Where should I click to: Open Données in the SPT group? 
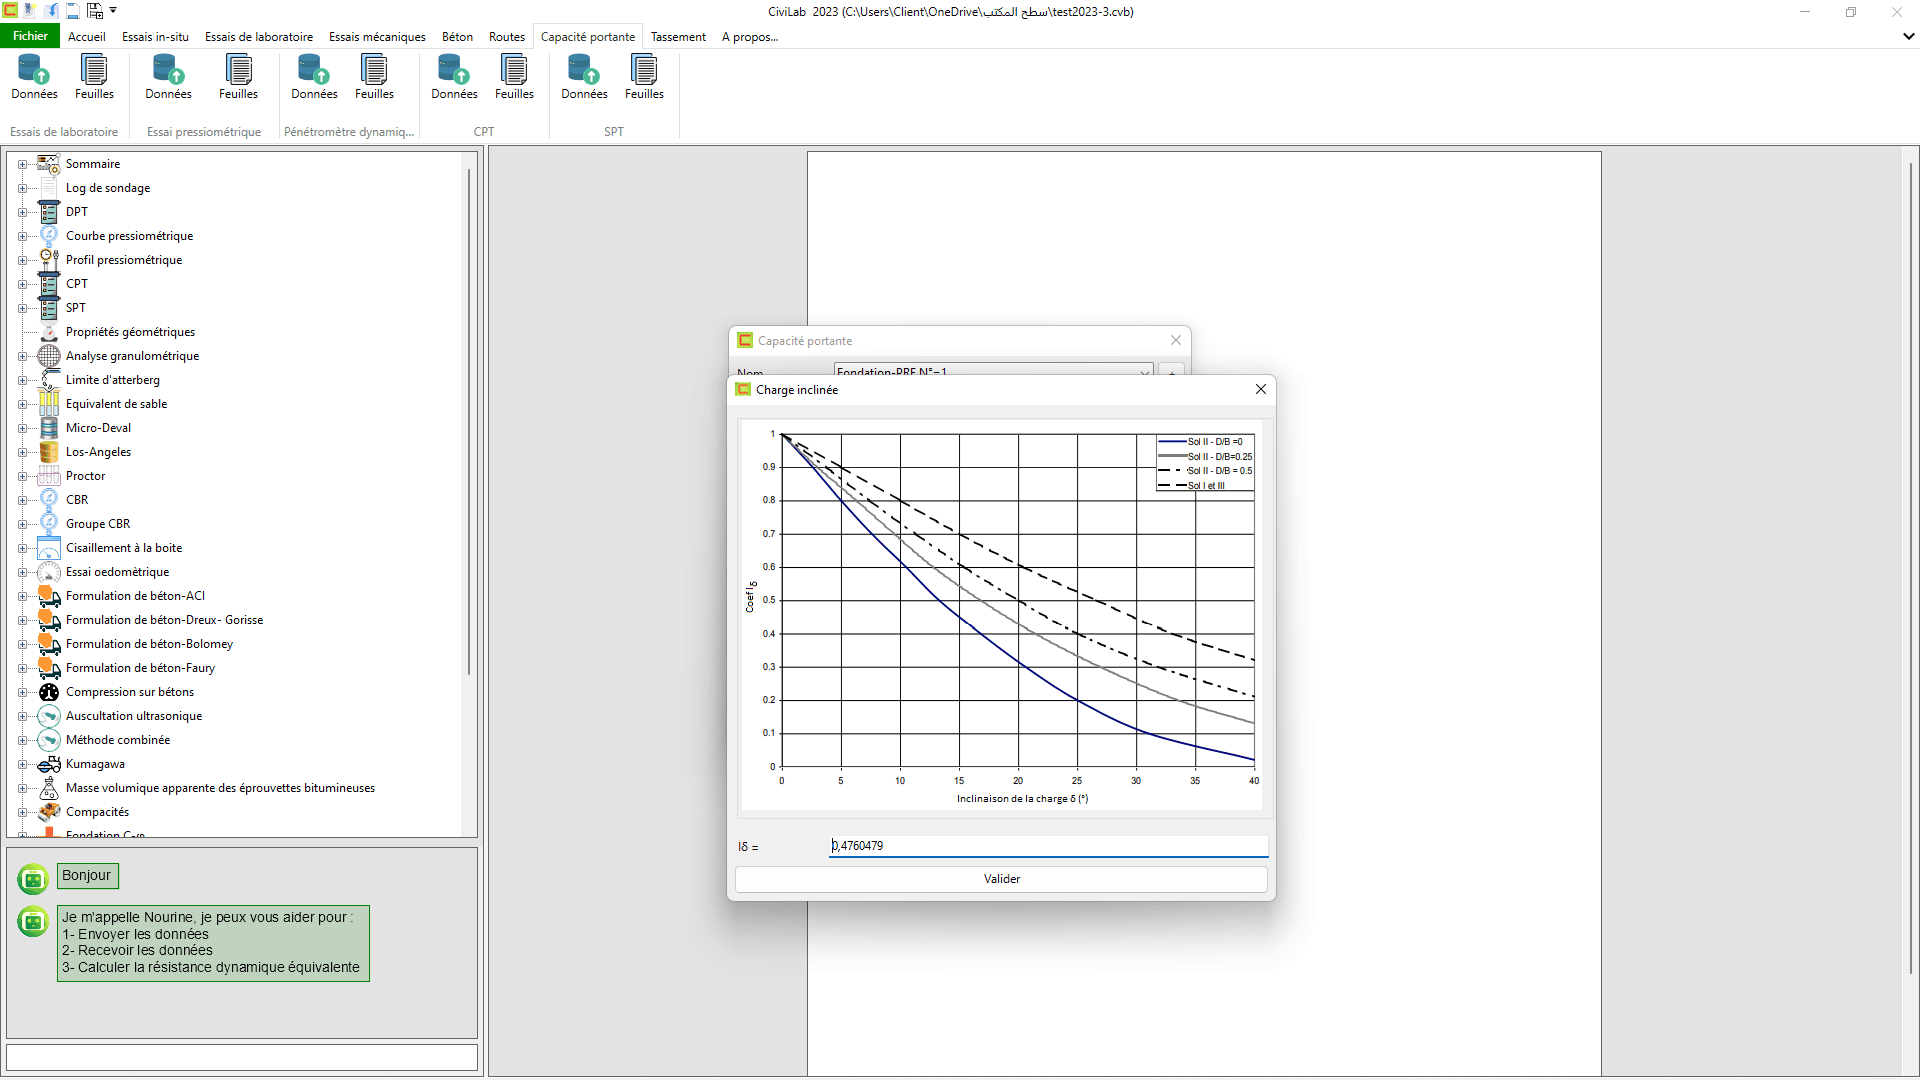pos(584,78)
